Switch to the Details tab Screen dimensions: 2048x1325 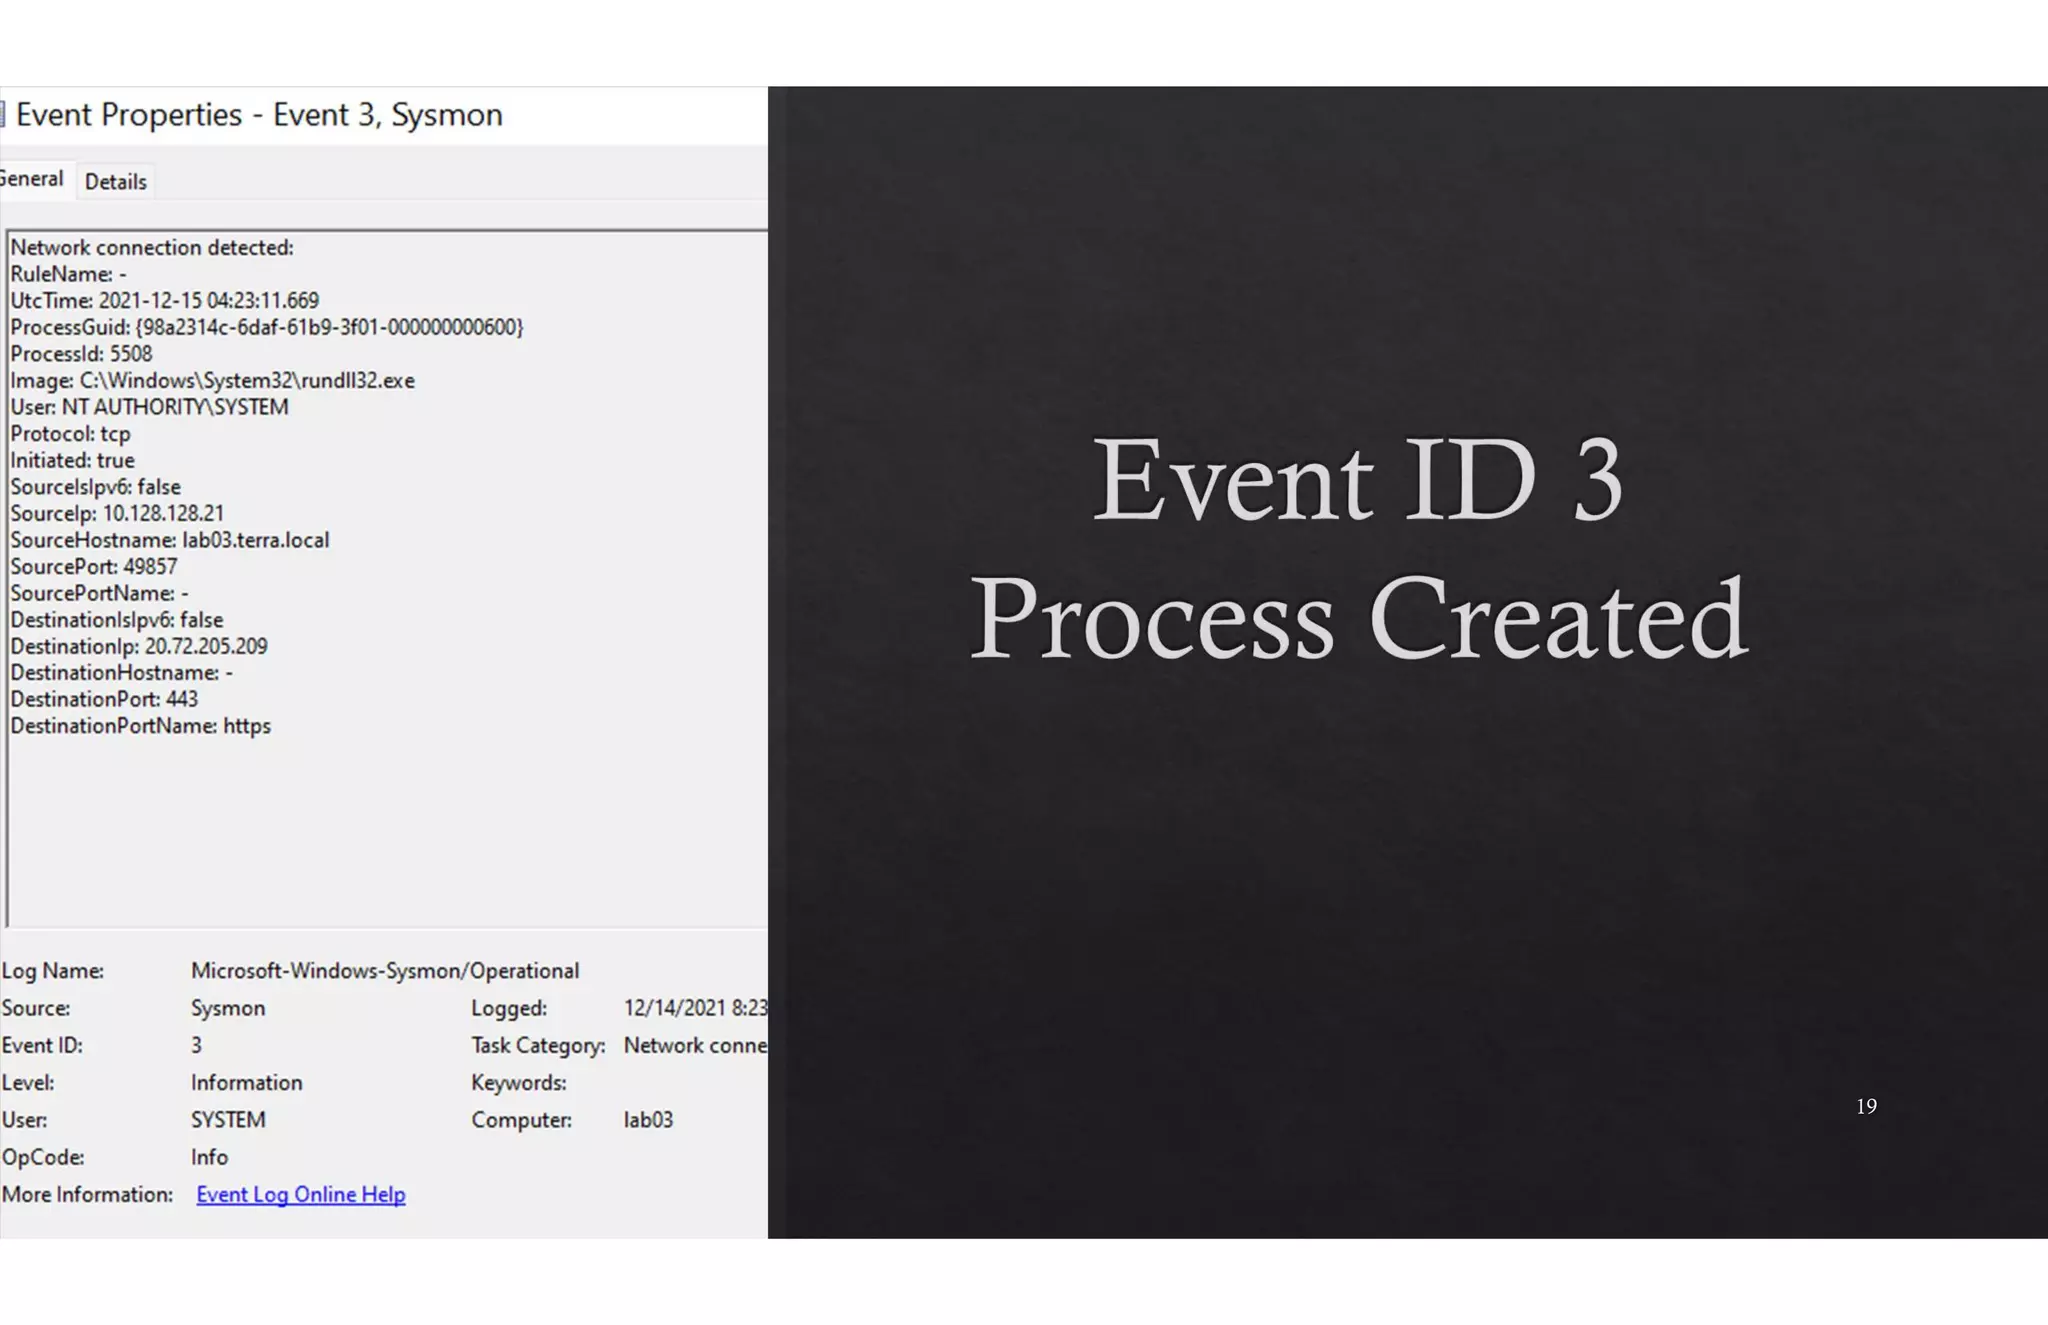point(115,182)
